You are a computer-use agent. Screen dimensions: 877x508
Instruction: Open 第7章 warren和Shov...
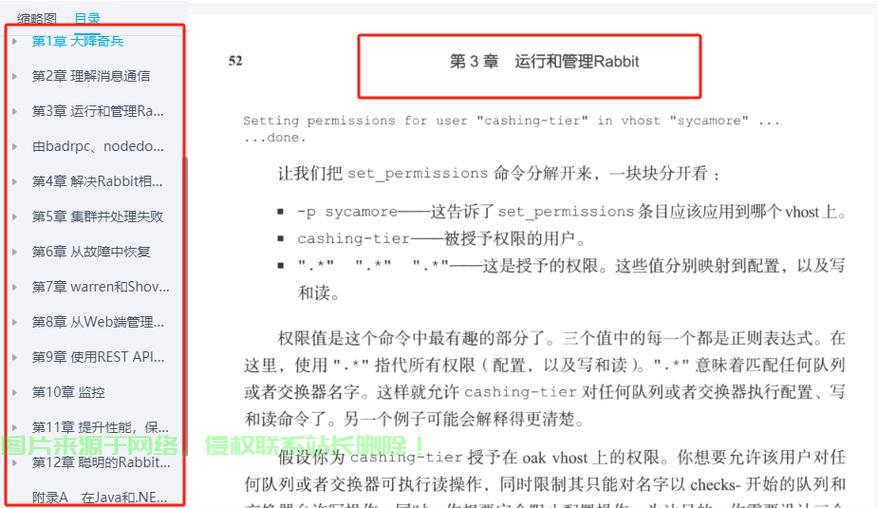101,287
